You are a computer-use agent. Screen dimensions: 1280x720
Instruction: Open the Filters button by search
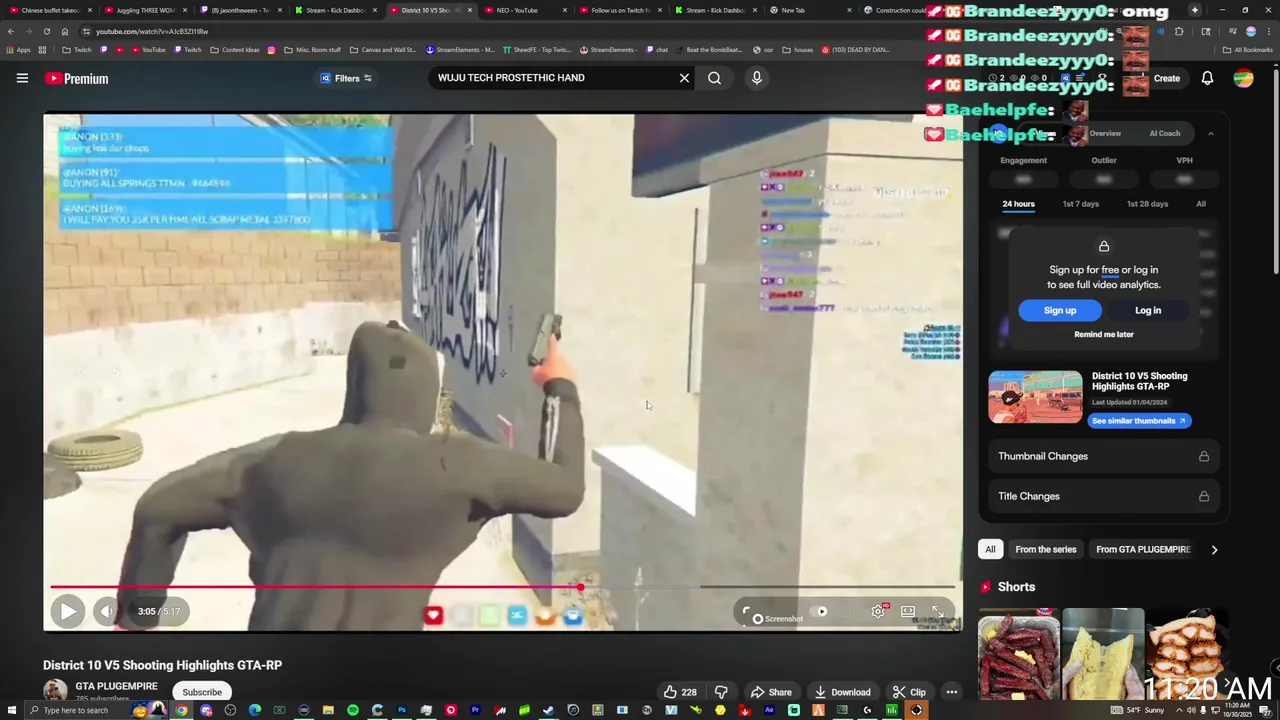[x=346, y=78]
